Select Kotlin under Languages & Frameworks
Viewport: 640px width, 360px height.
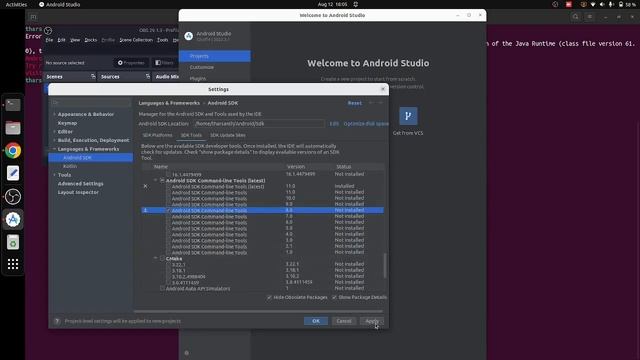70,167
